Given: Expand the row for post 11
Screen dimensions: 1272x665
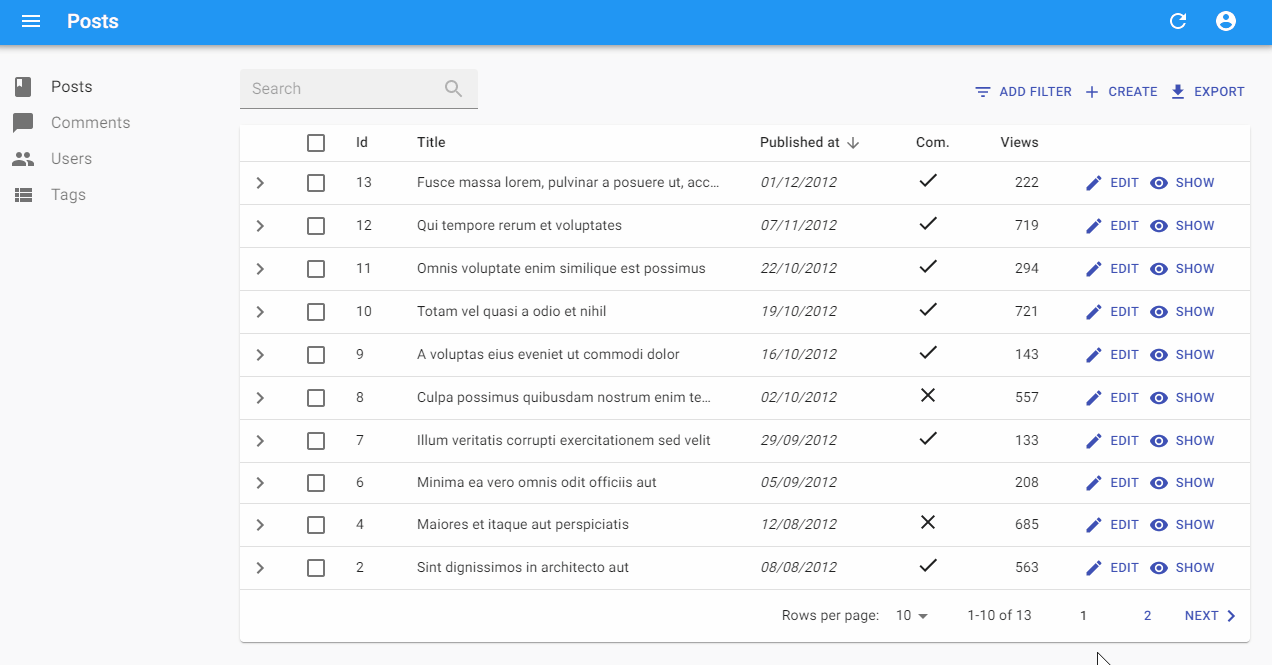Looking at the screenshot, I should 260,268.
